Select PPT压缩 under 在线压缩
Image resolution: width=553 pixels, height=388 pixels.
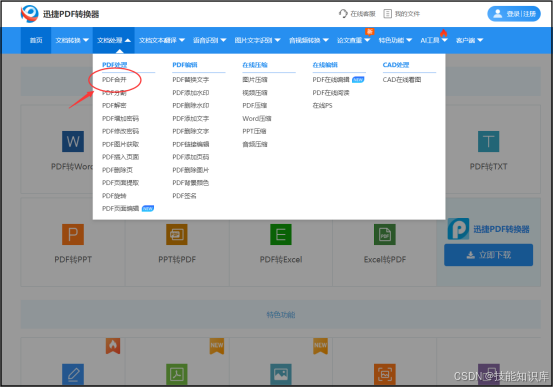point(254,131)
